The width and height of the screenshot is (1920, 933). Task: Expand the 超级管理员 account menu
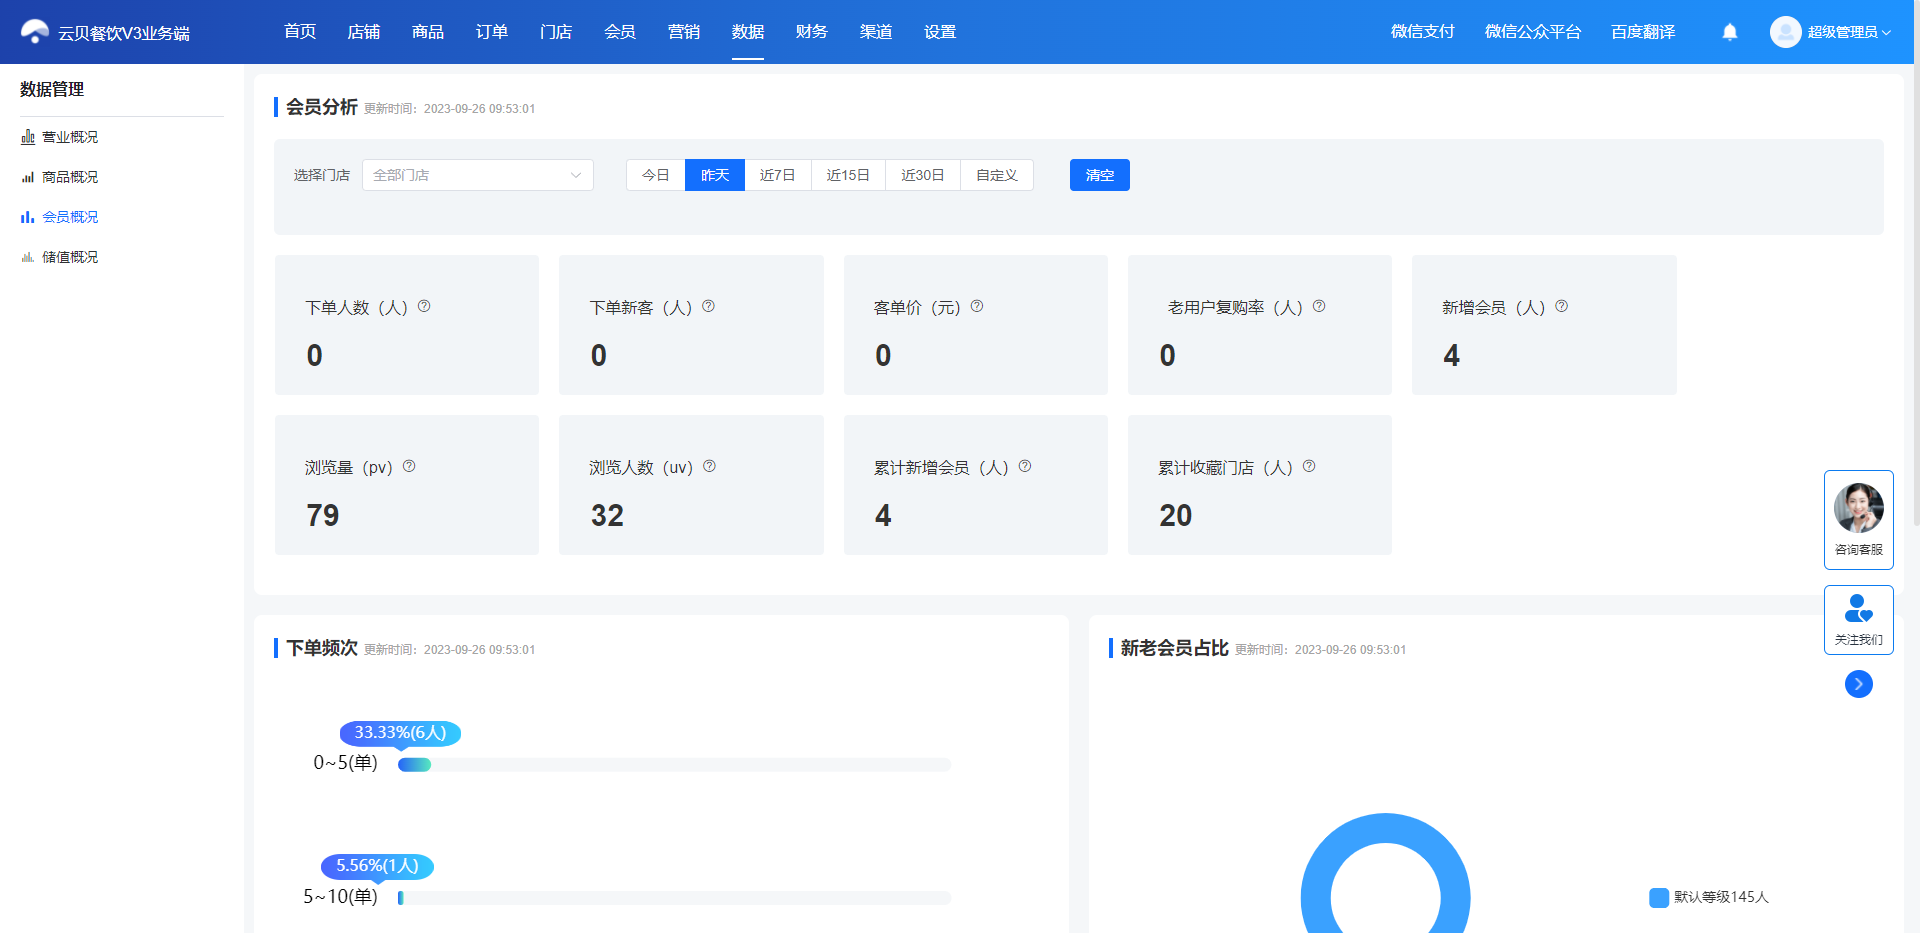click(1831, 32)
